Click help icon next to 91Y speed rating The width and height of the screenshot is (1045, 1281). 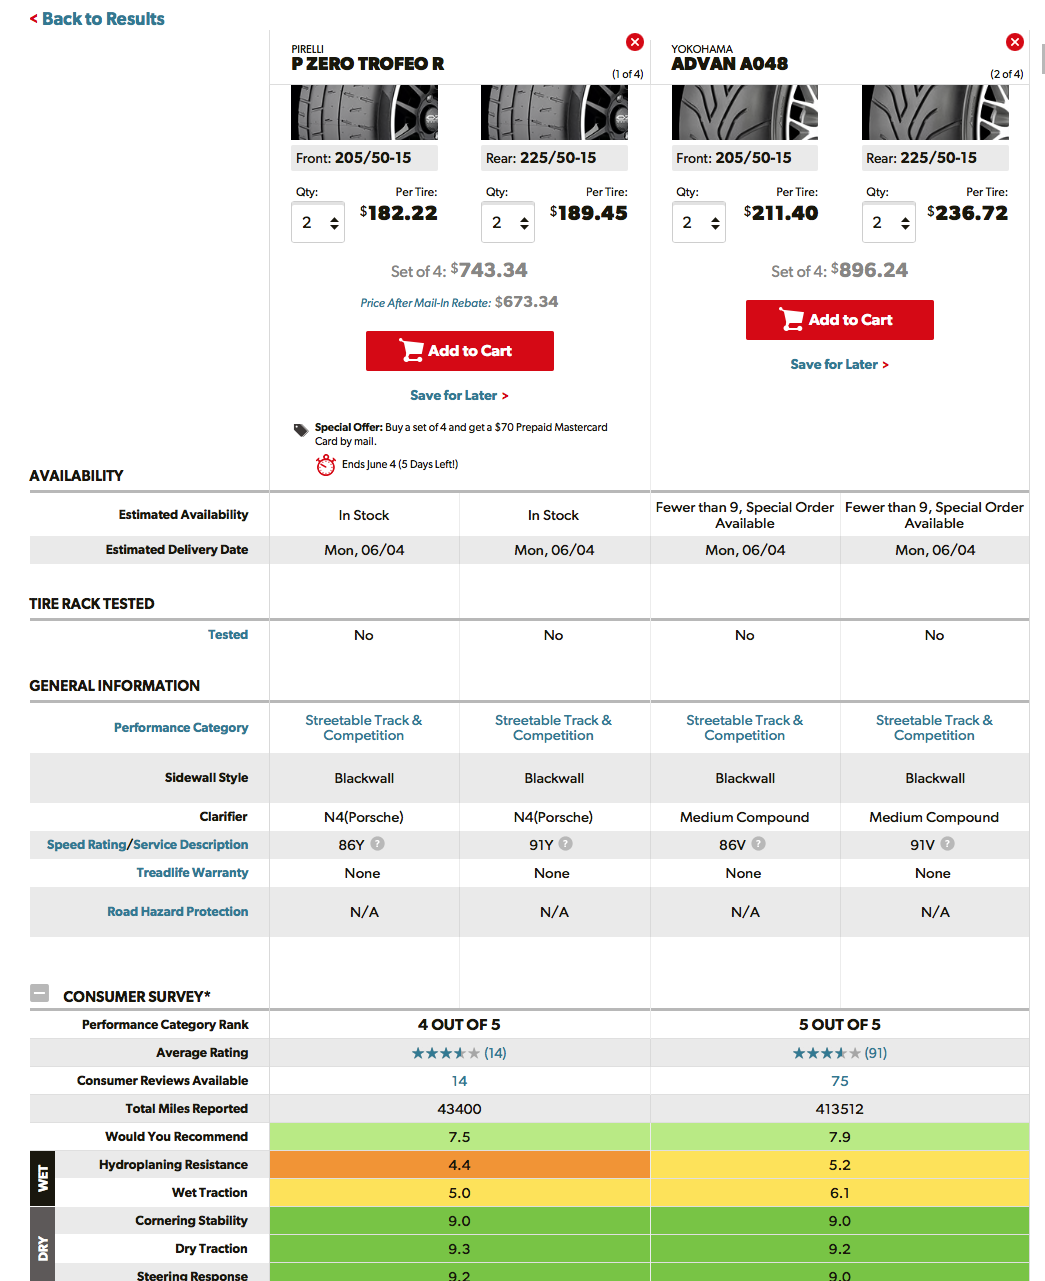pos(566,844)
